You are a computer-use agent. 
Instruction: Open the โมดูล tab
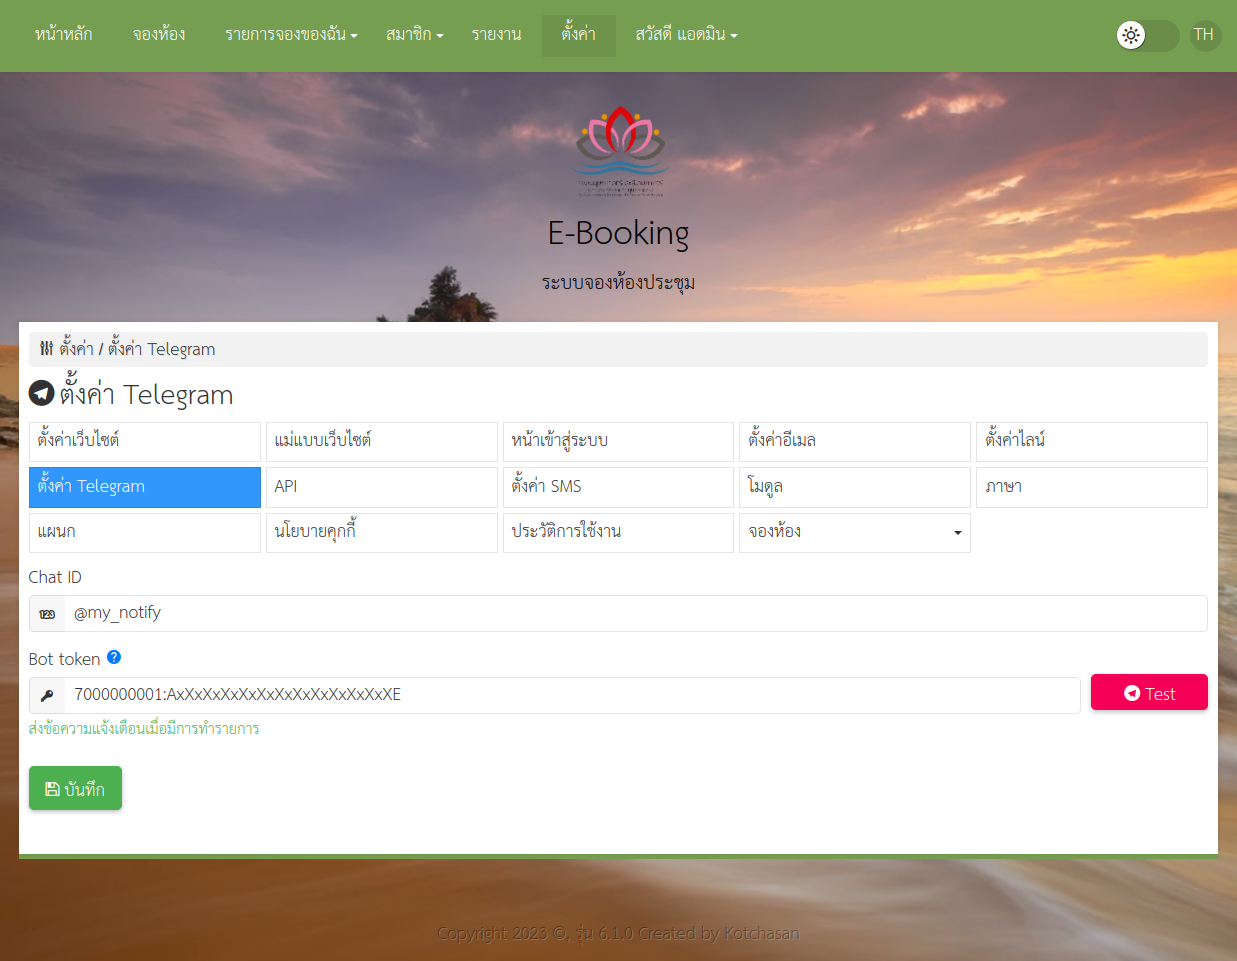(x=855, y=487)
